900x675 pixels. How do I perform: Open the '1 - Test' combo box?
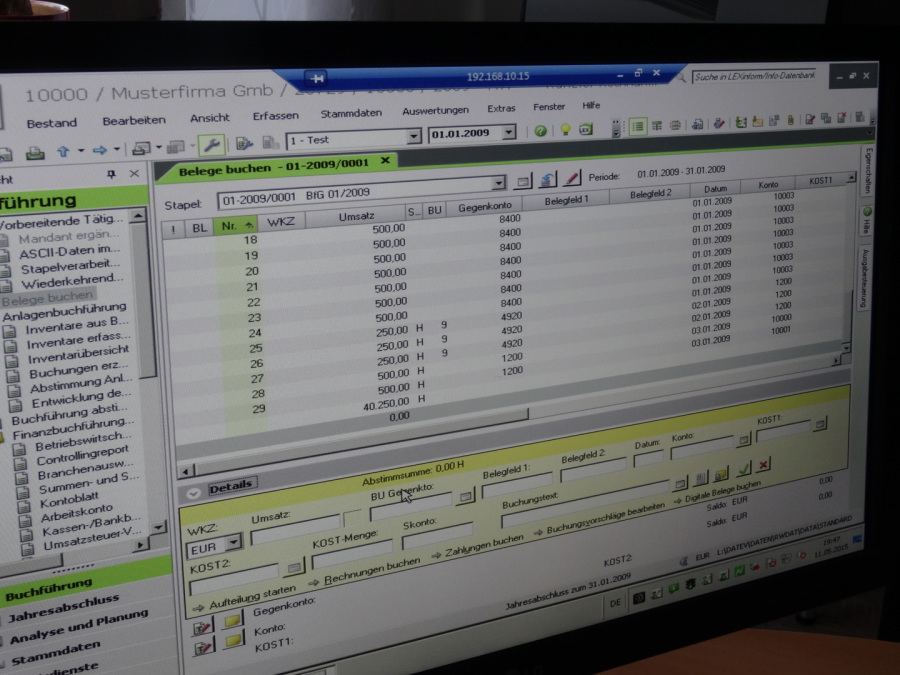pos(413,137)
